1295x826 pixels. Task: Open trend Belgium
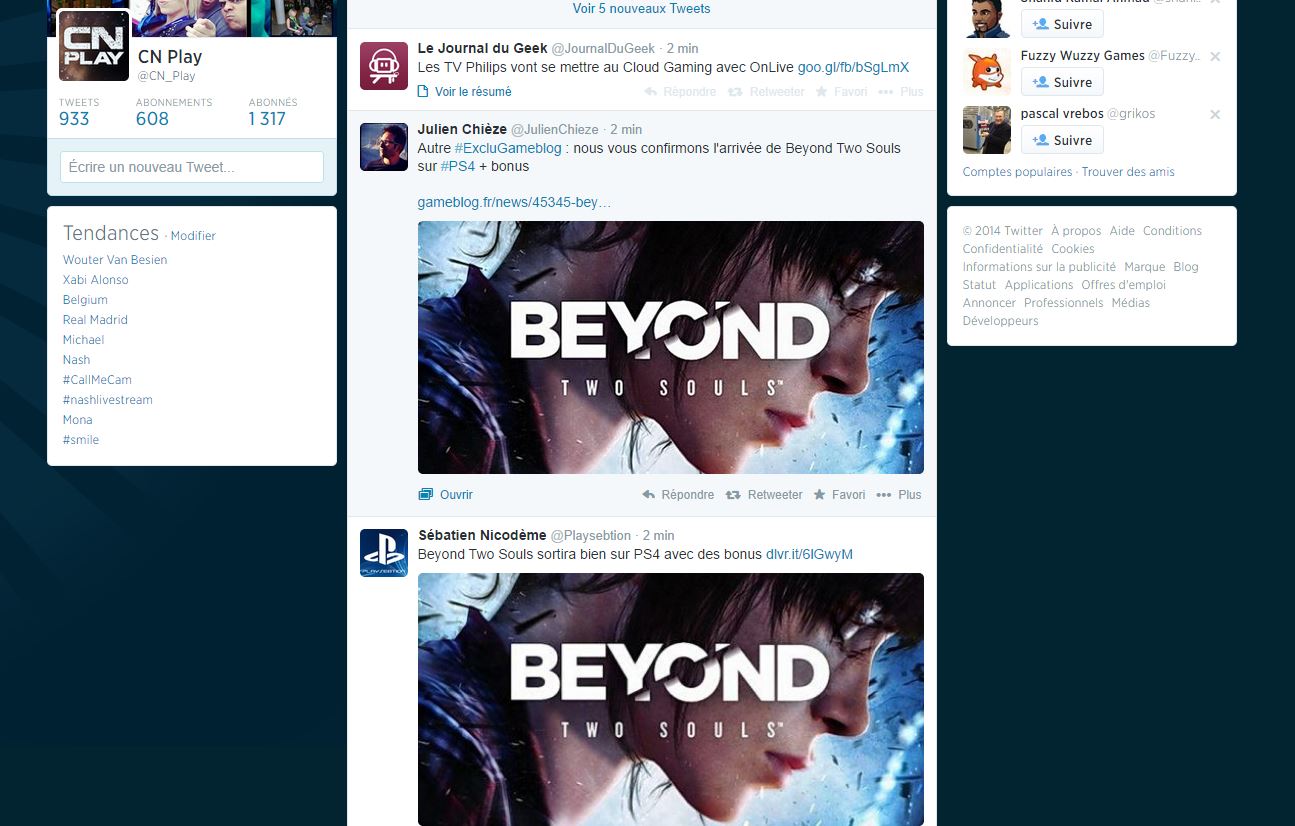coord(85,300)
